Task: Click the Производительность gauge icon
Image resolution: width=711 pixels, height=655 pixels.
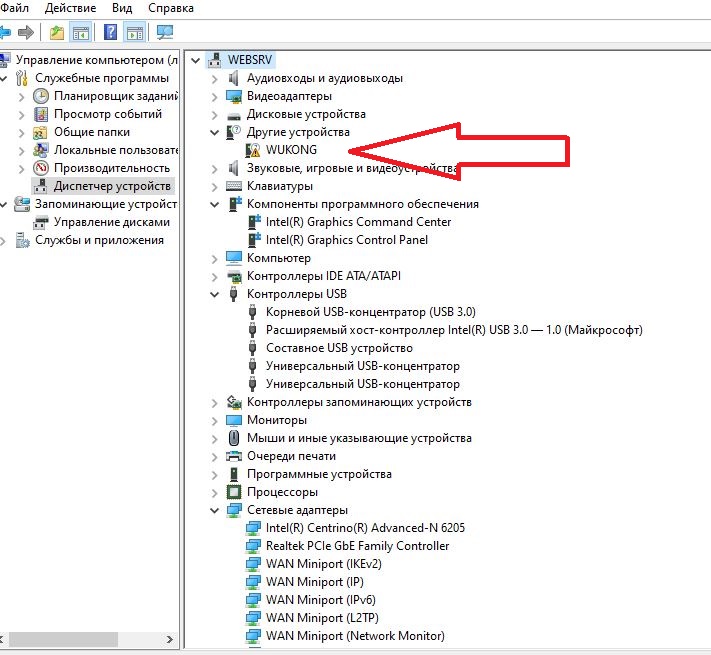Action: [41, 168]
